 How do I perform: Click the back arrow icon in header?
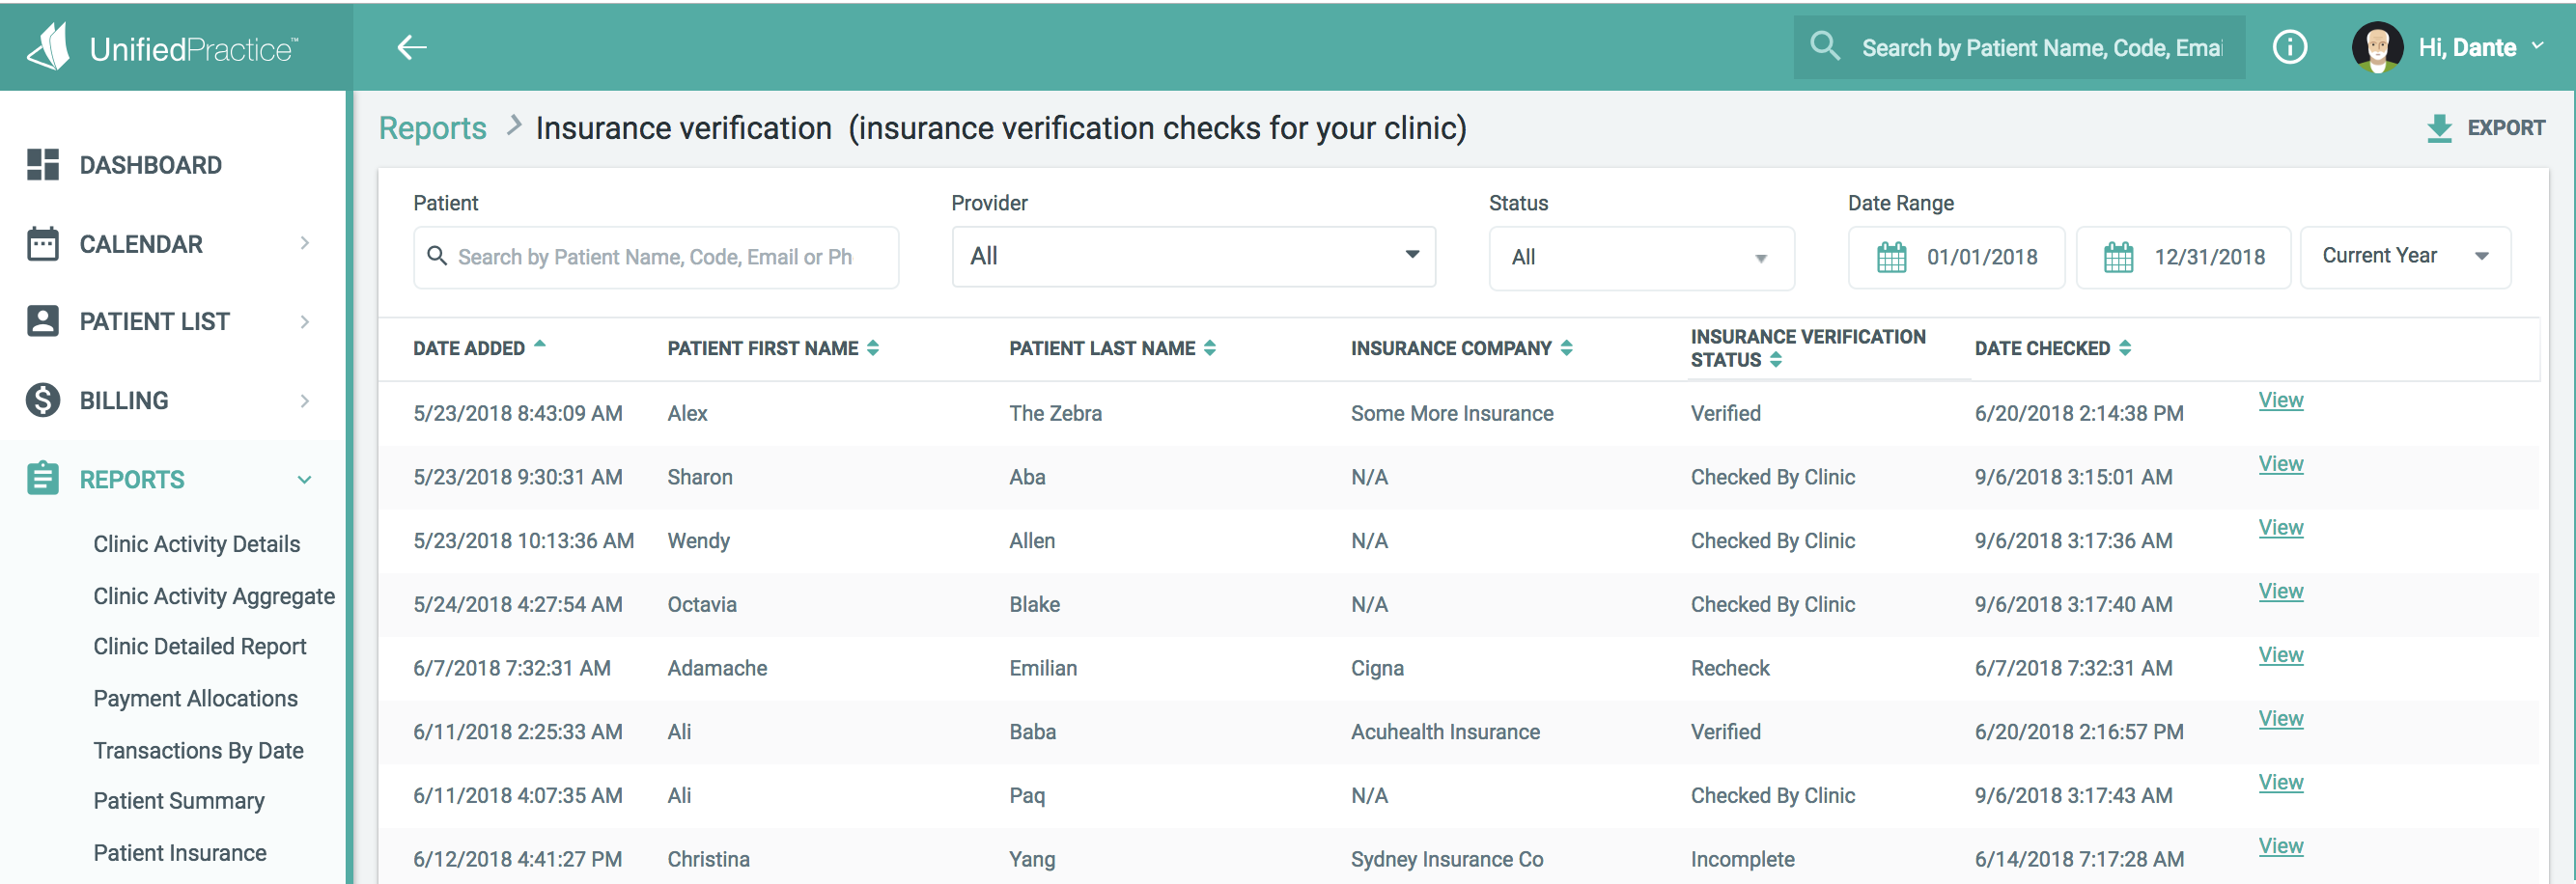(x=411, y=47)
